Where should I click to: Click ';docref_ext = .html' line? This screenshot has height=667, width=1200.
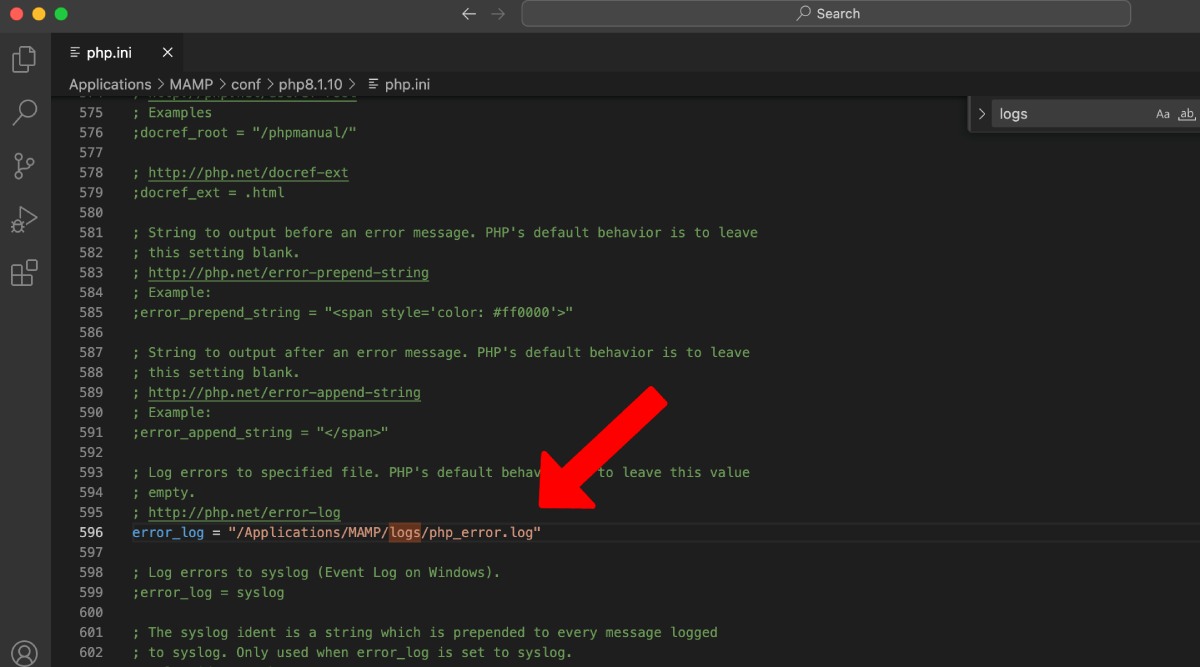pos(208,192)
